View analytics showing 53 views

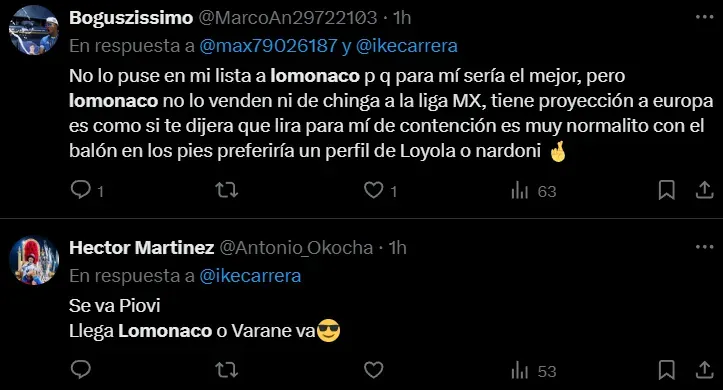tap(533, 371)
